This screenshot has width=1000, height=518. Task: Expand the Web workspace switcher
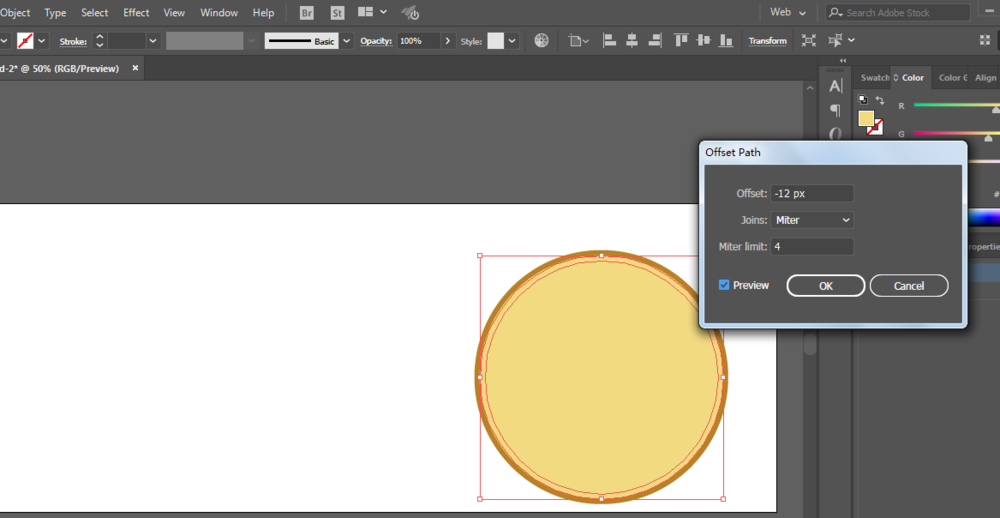(x=788, y=12)
